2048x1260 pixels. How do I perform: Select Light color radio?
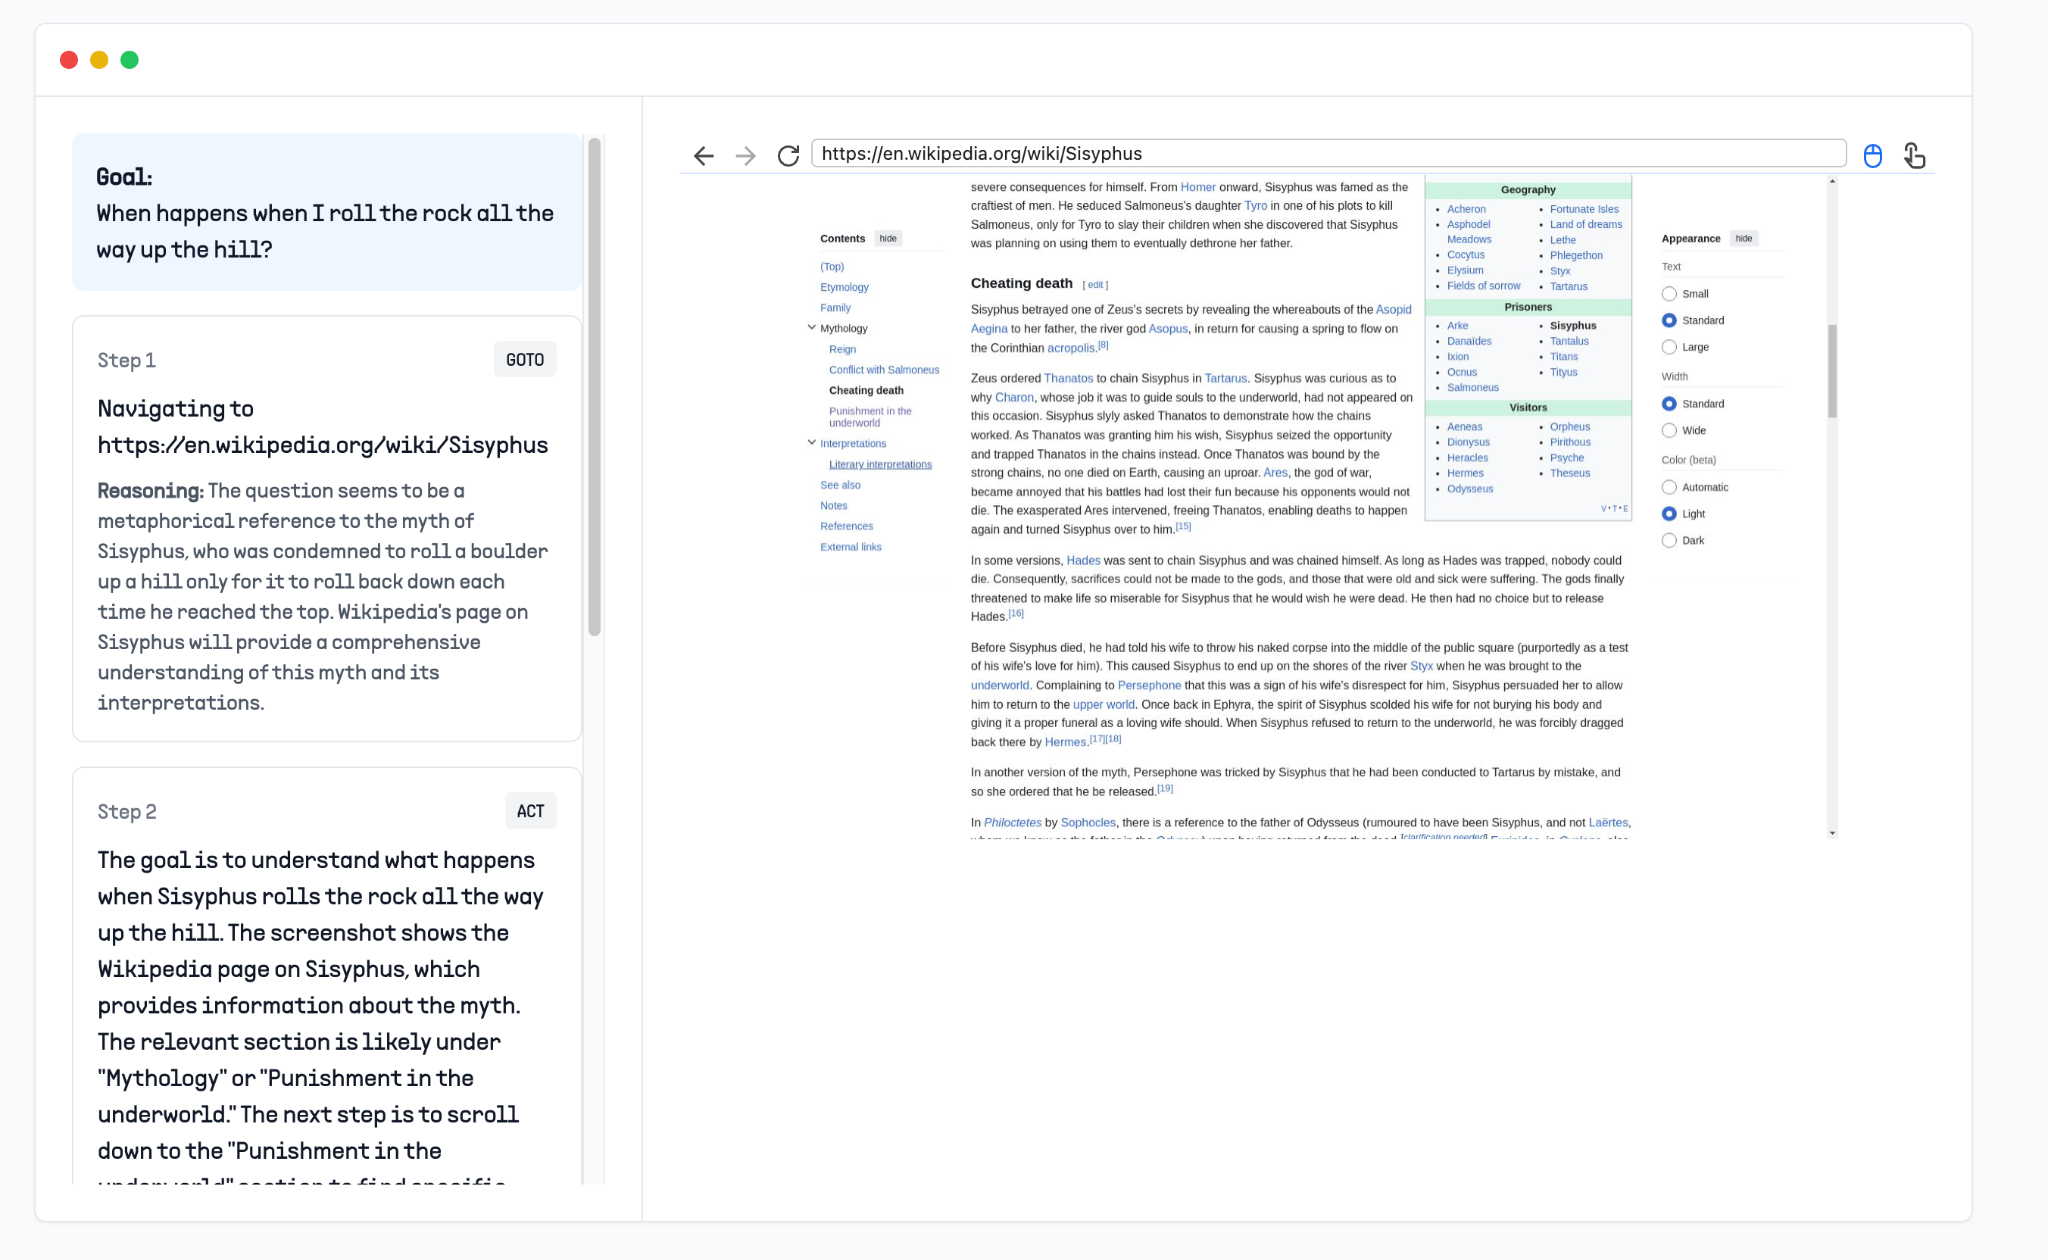coord(1669,514)
